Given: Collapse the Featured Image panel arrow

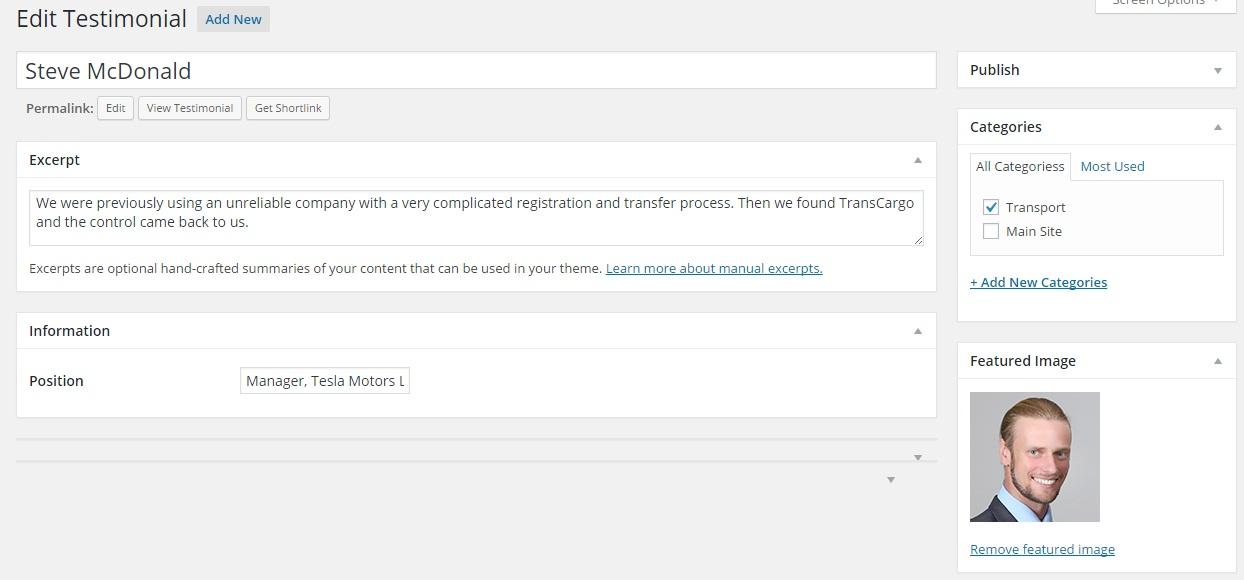Looking at the screenshot, I should pos(1217,361).
